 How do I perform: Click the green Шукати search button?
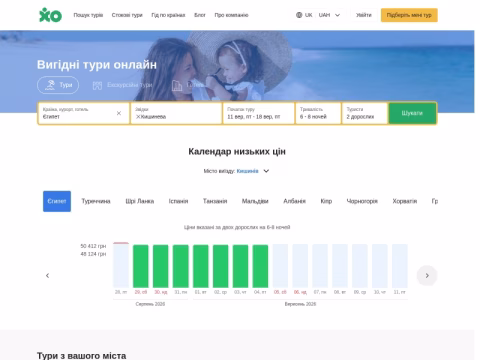click(412, 113)
